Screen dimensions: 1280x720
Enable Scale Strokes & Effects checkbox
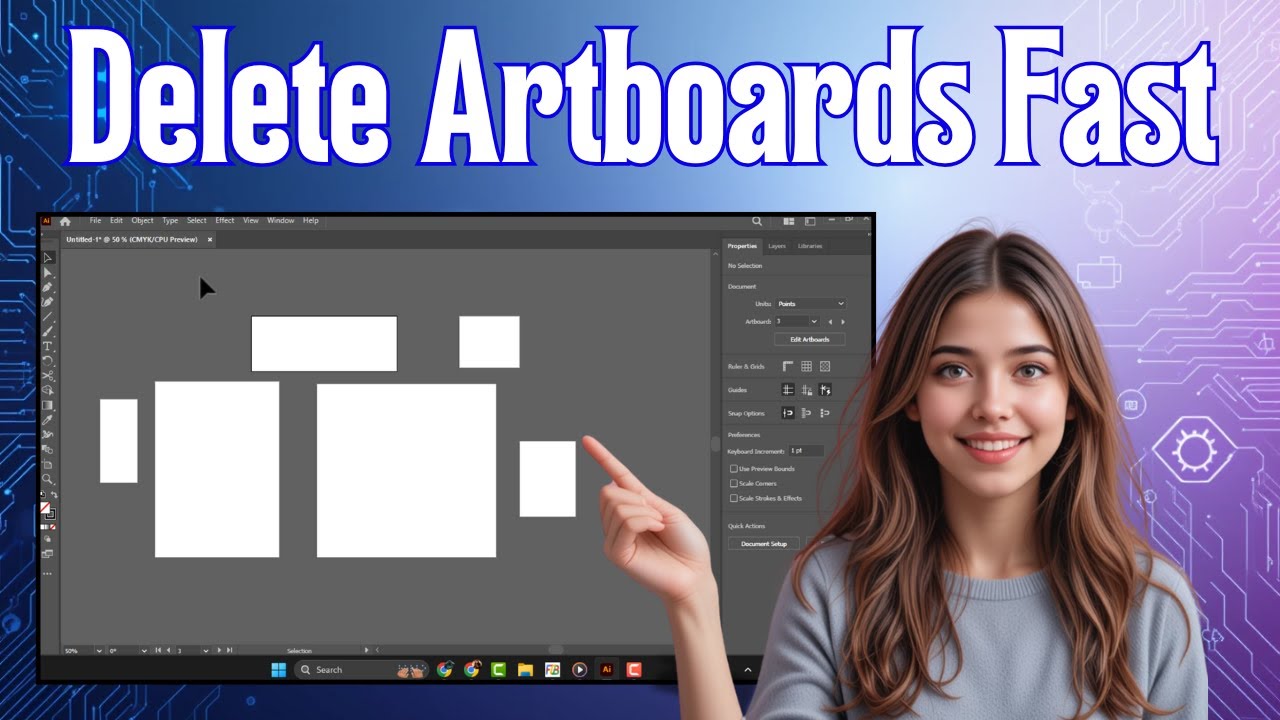coord(733,498)
